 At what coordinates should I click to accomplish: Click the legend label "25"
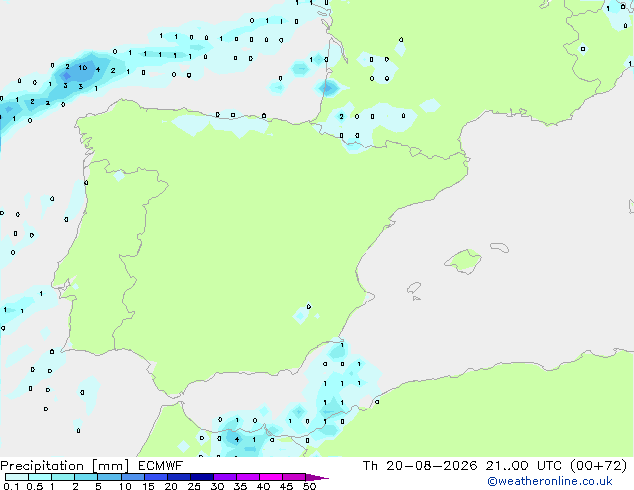[194, 486]
